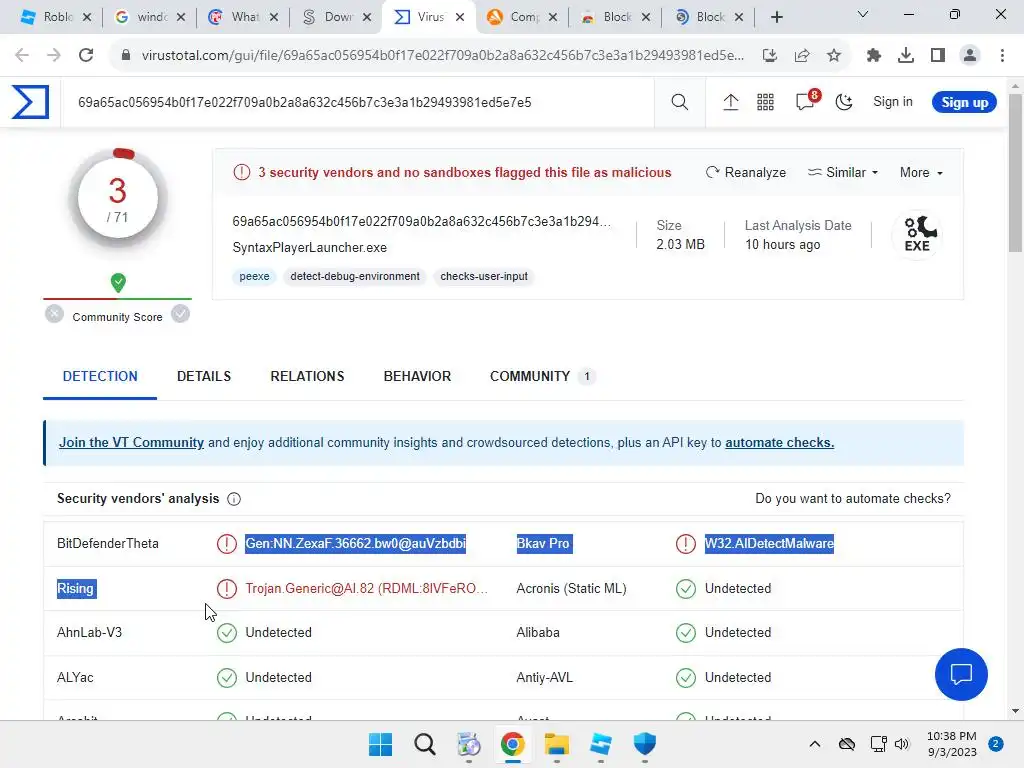Switch to the RELATIONS tab
This screenshot has width=1024, height=768.
coord(307,376)
